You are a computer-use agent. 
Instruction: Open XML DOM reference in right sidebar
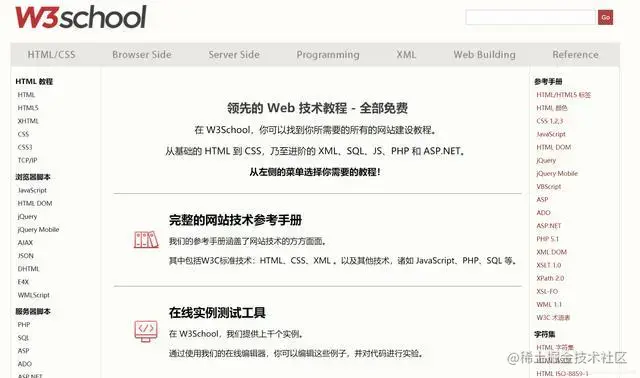[551, 252]
